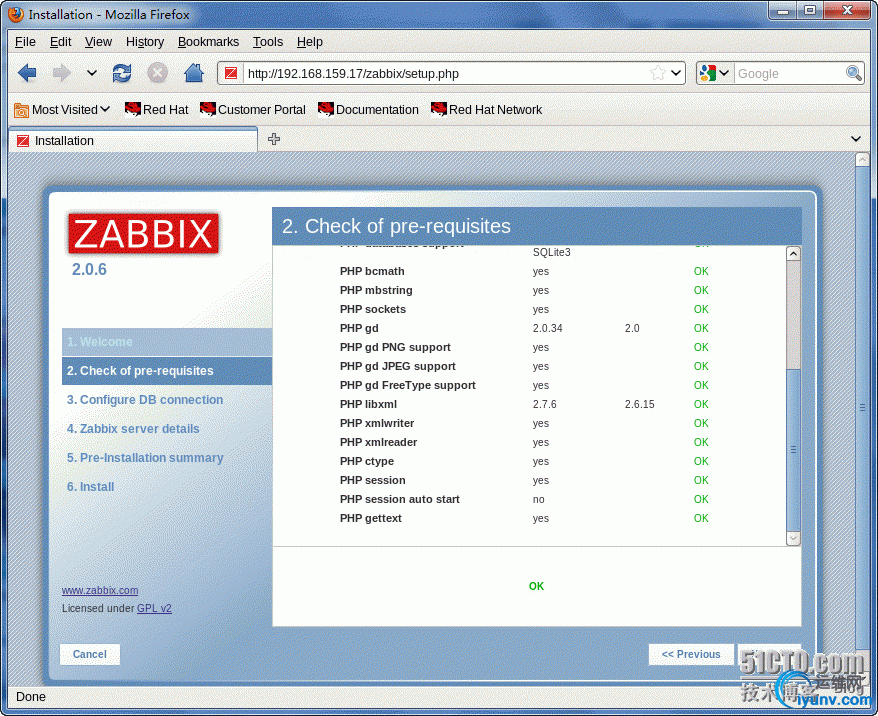Click the PHP mbstring row label

[x=376, y=291]
